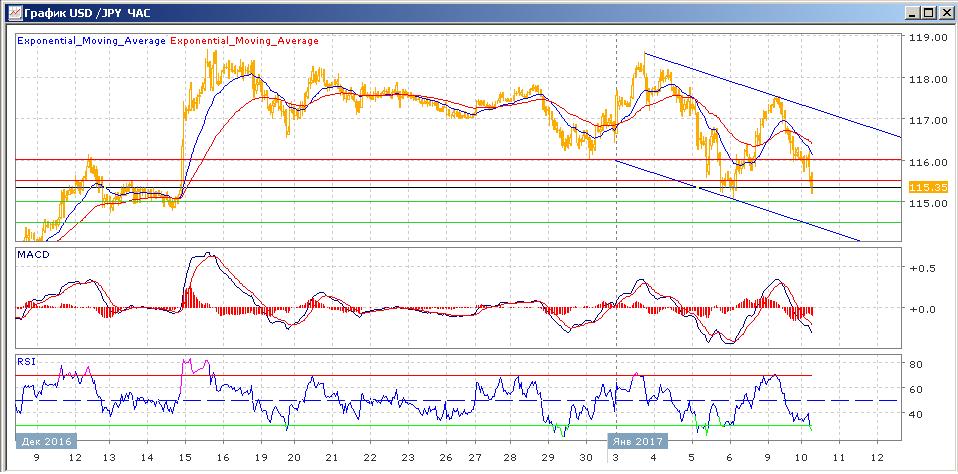Click the Янв 2017 month marker
The width and height of the screenshot is (958, 474).
click(638, 441)
